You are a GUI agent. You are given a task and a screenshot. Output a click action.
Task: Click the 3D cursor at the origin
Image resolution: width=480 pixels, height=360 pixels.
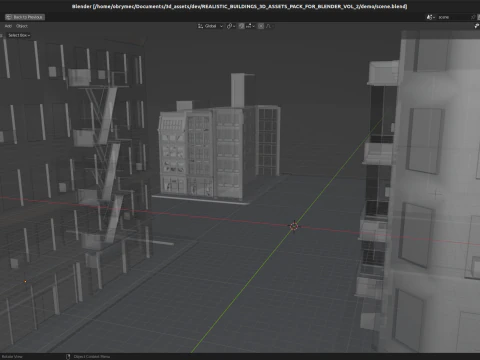coord(294,226)
